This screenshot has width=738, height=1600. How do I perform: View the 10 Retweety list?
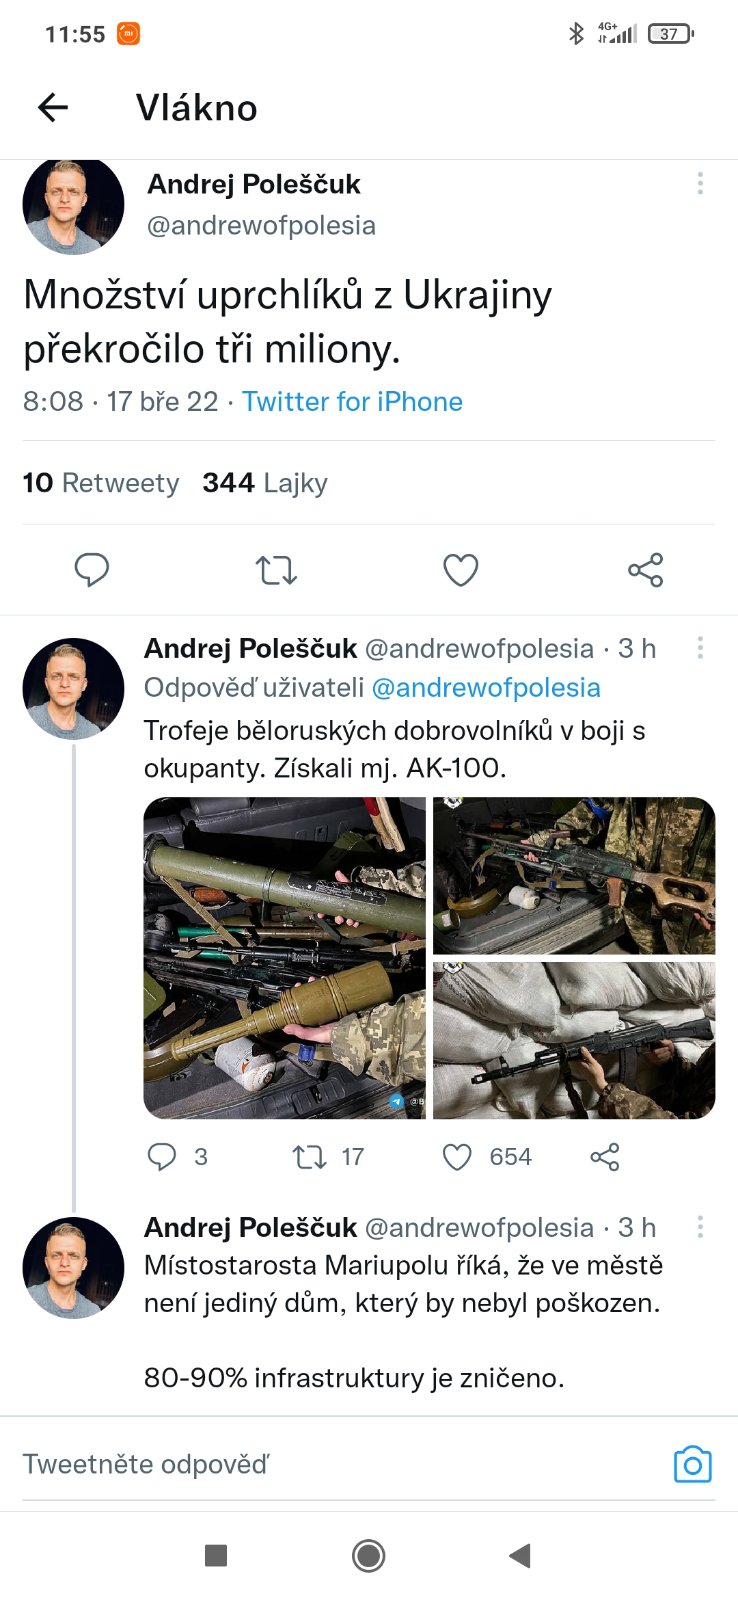(x=101, y=483)
